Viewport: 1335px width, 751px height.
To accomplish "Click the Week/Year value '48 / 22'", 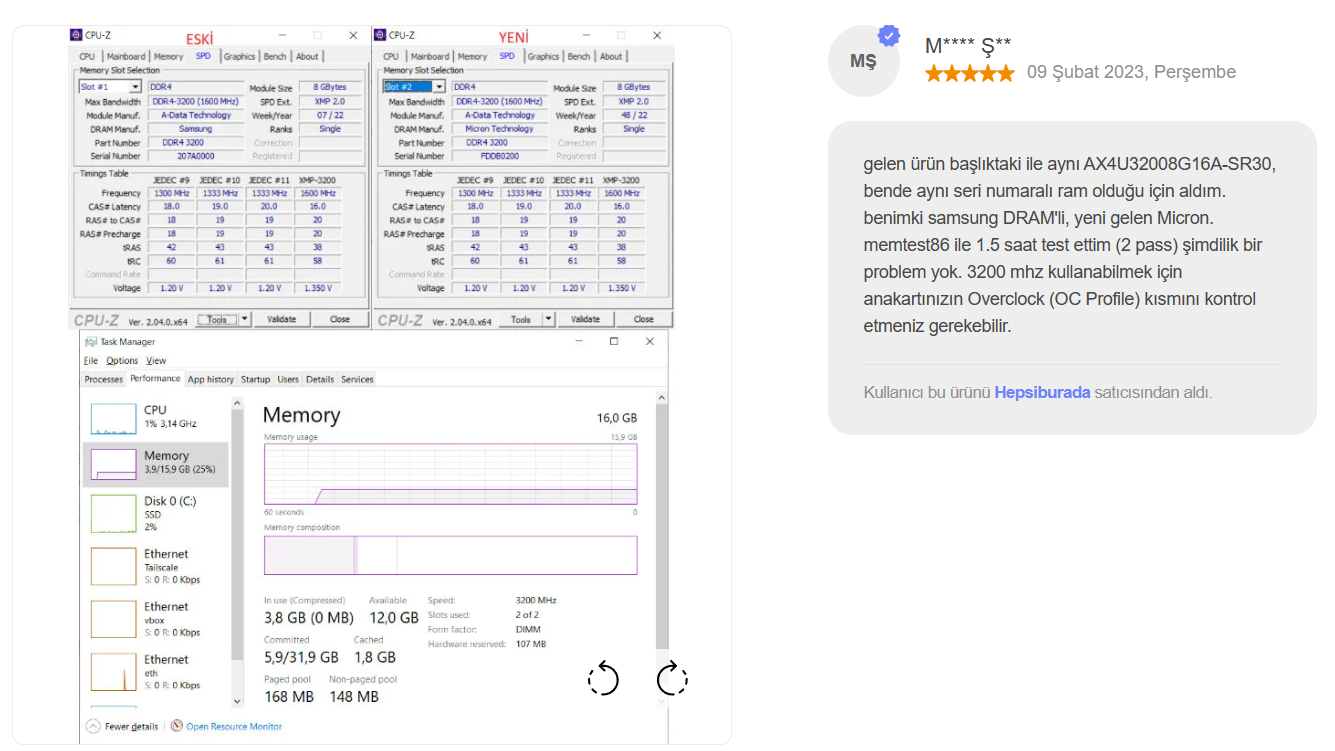I will [634, 115].
